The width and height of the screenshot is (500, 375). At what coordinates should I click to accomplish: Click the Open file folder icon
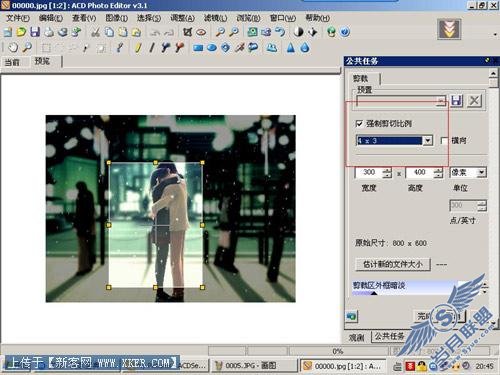click(21, 32)
